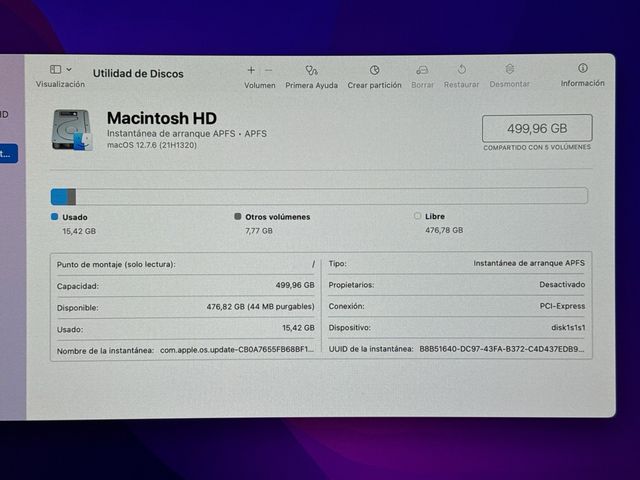Viewport: 640px width, 480px height.
Task: Click the Otros volúmenes 7,77 GB value
Action: [x=259, y=231]
